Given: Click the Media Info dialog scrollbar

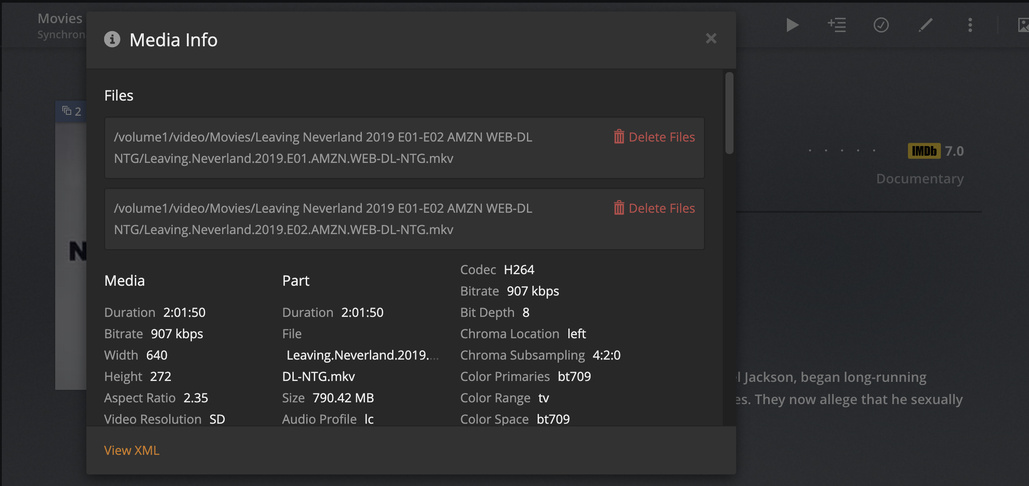Looking at the screenshot, I should [x=729, y=112].
